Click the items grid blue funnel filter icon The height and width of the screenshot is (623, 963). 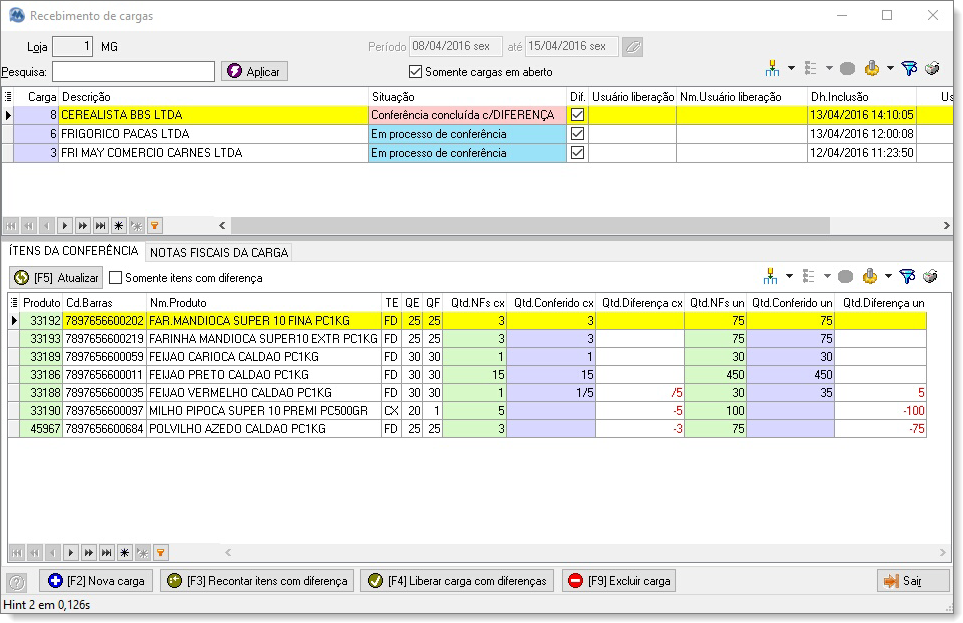pyautogui.click(x=907, y=276)
